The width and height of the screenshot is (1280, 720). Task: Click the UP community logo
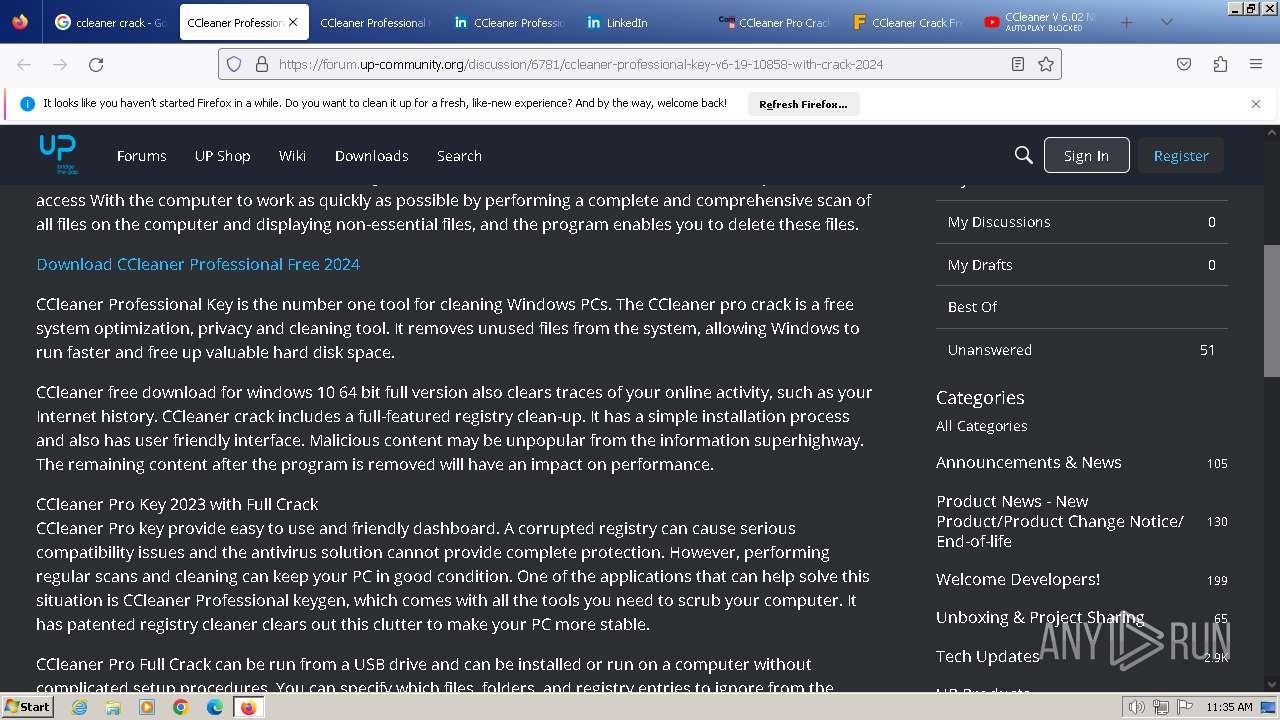(58, 154)
